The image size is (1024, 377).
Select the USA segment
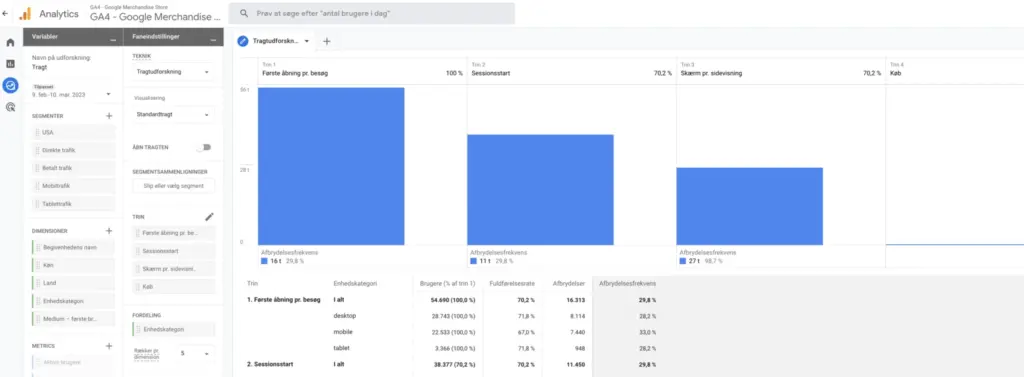pyautogui.click(x=73, y=132)
